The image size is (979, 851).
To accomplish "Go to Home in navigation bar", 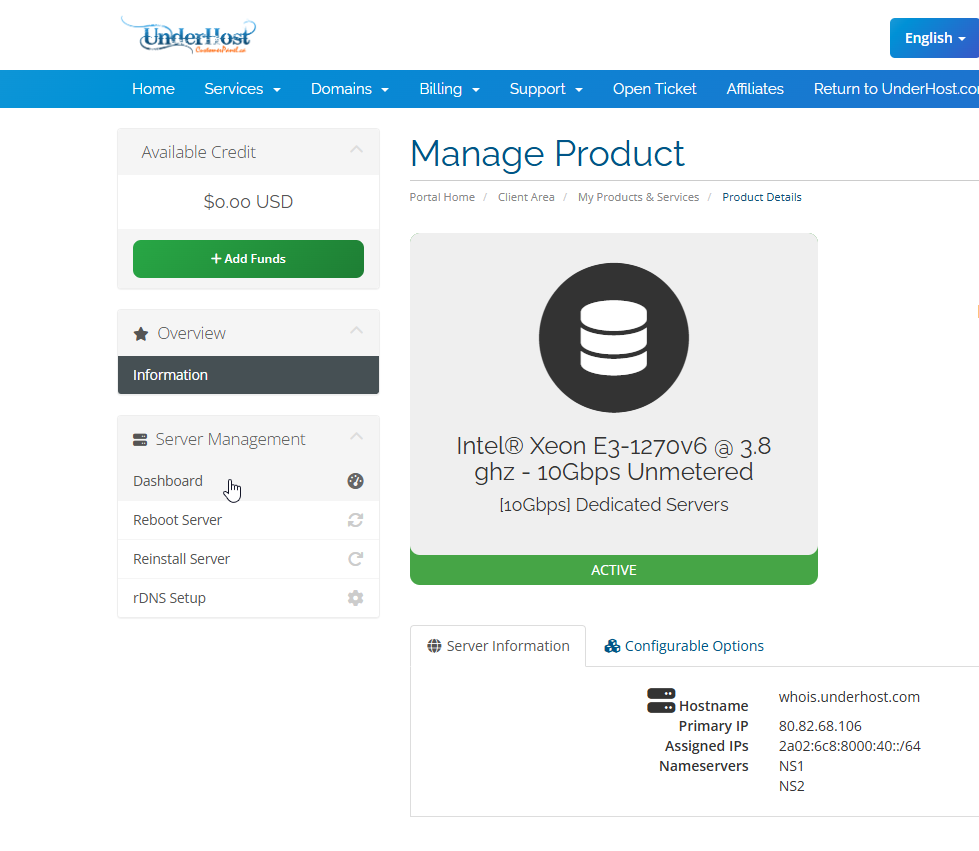I will [x=153, y=89].
